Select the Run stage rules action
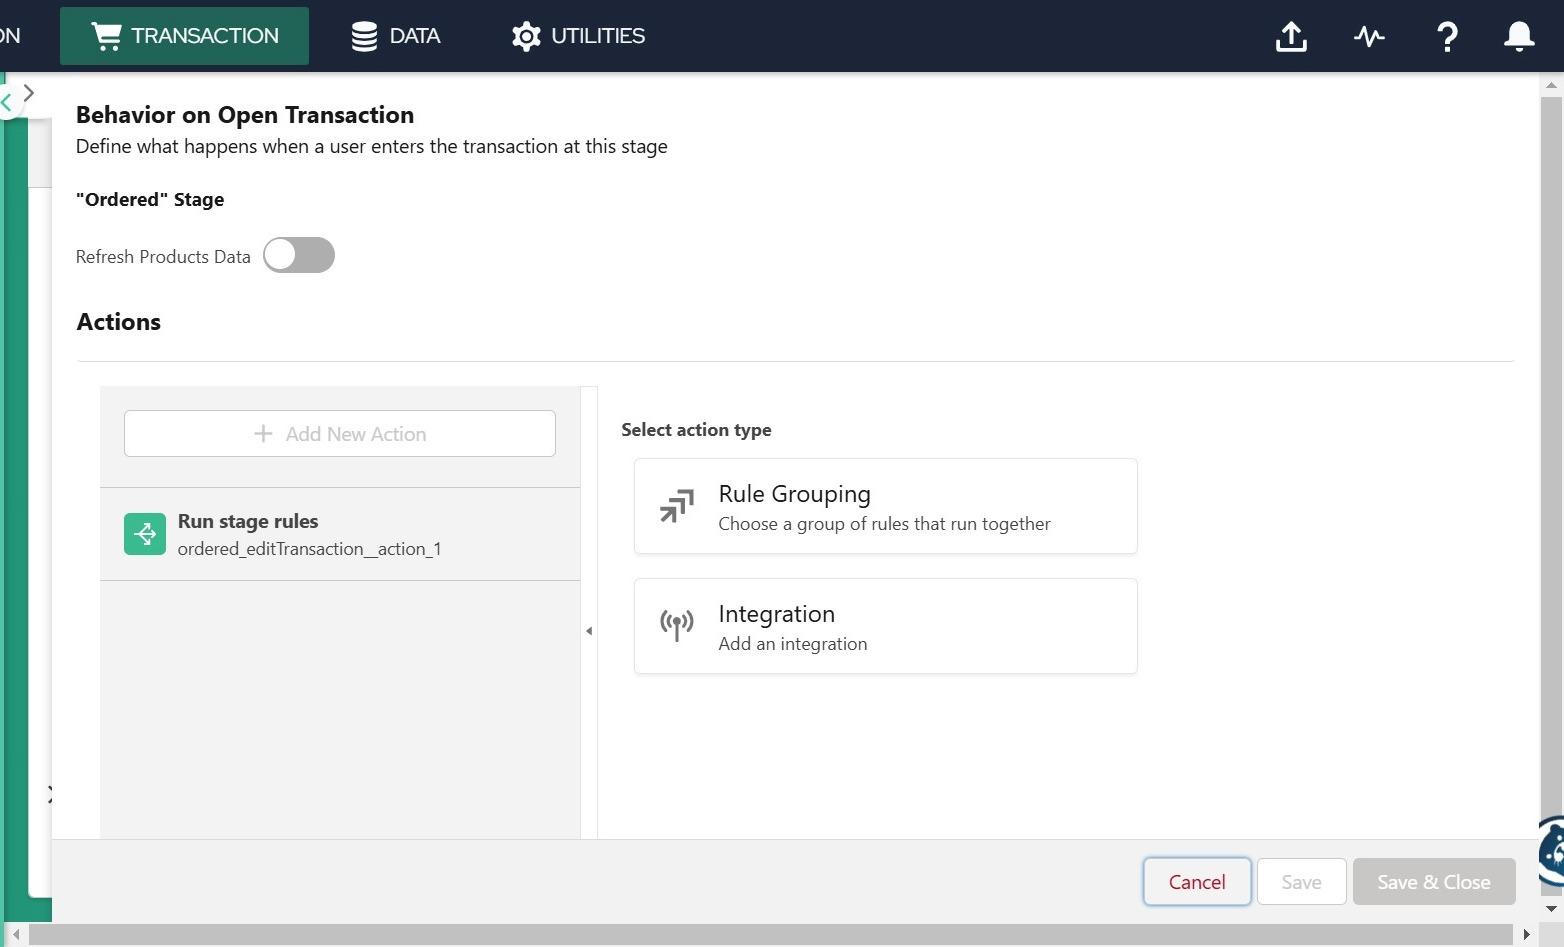1564x947 pixels. click(340, 534)
